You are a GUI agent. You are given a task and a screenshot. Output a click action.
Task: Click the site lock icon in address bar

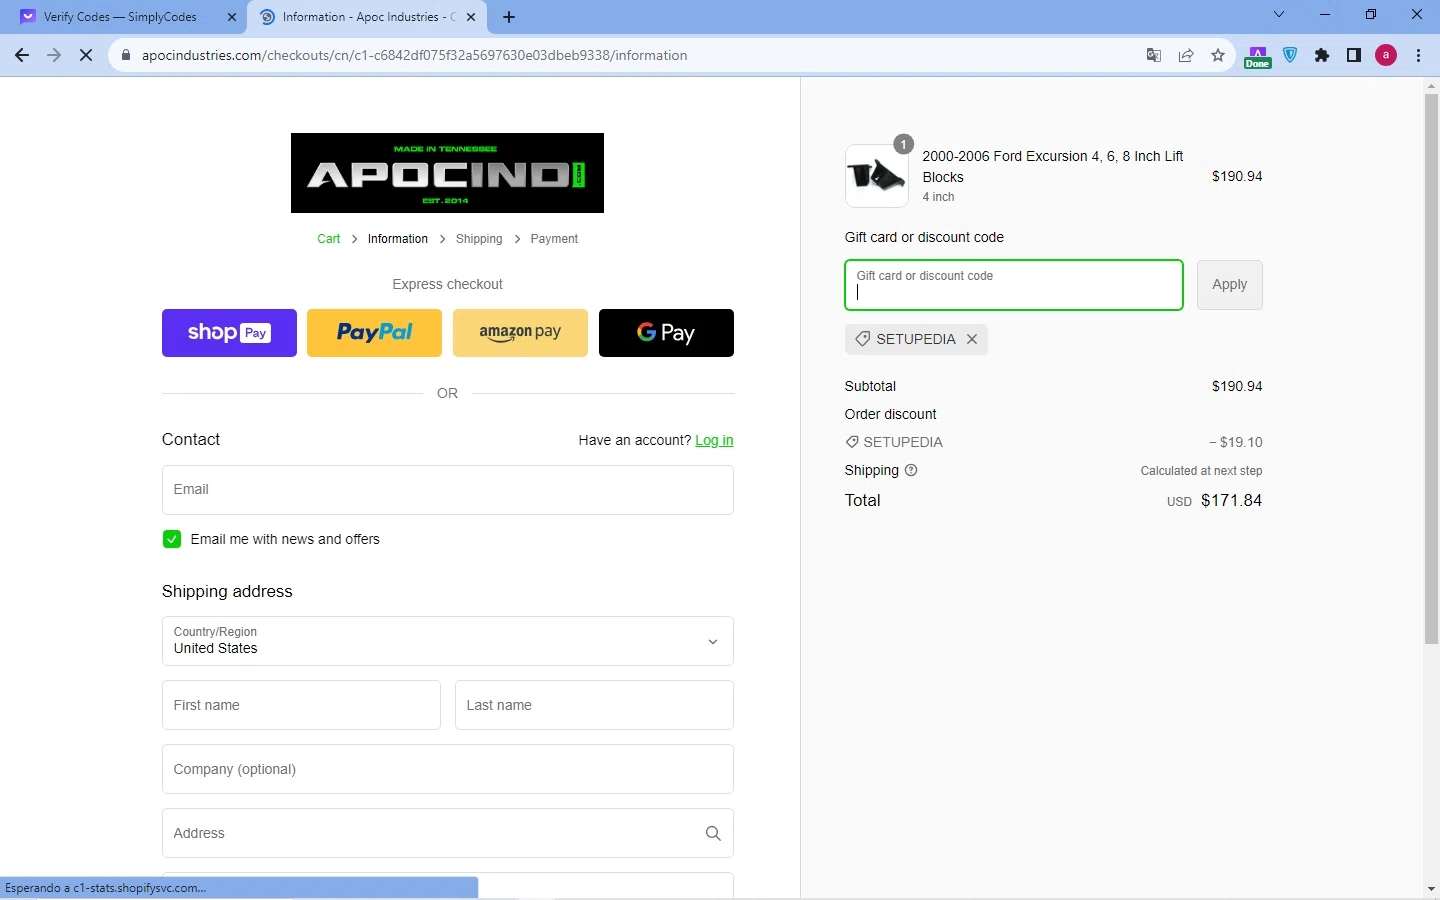(126, 55)
